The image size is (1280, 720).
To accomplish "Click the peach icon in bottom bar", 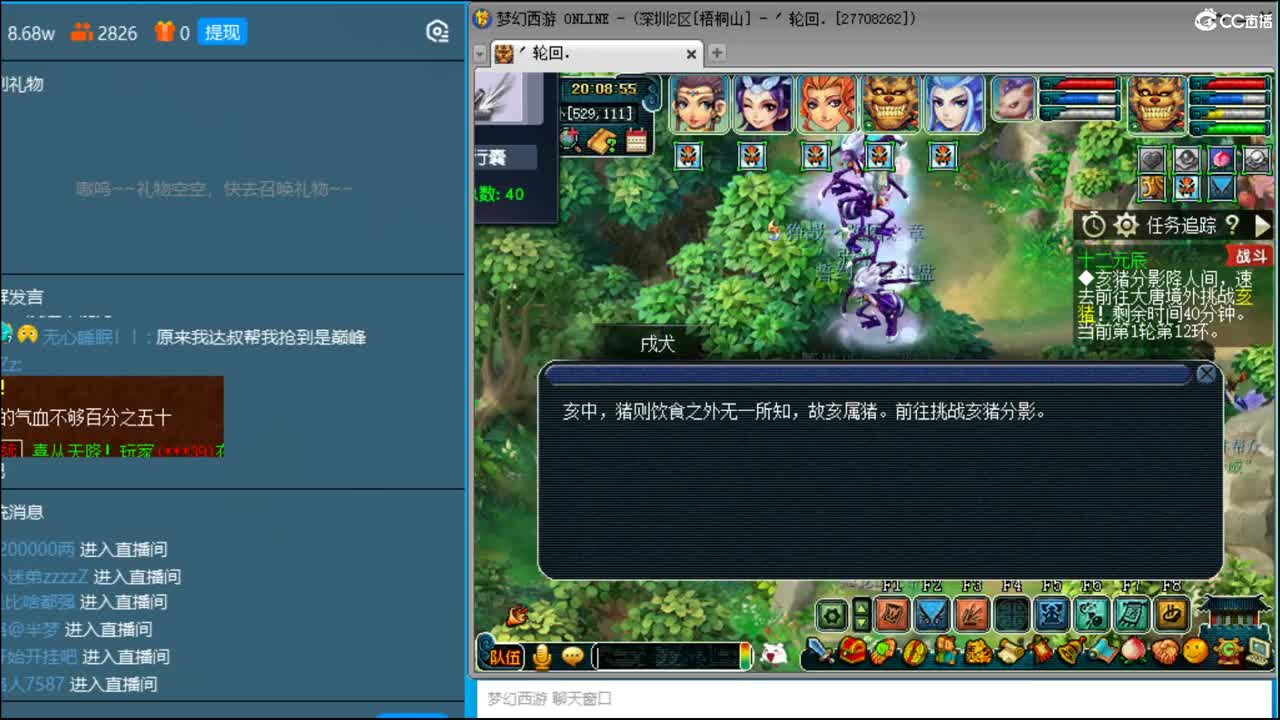I will (x=1132, y=652).
